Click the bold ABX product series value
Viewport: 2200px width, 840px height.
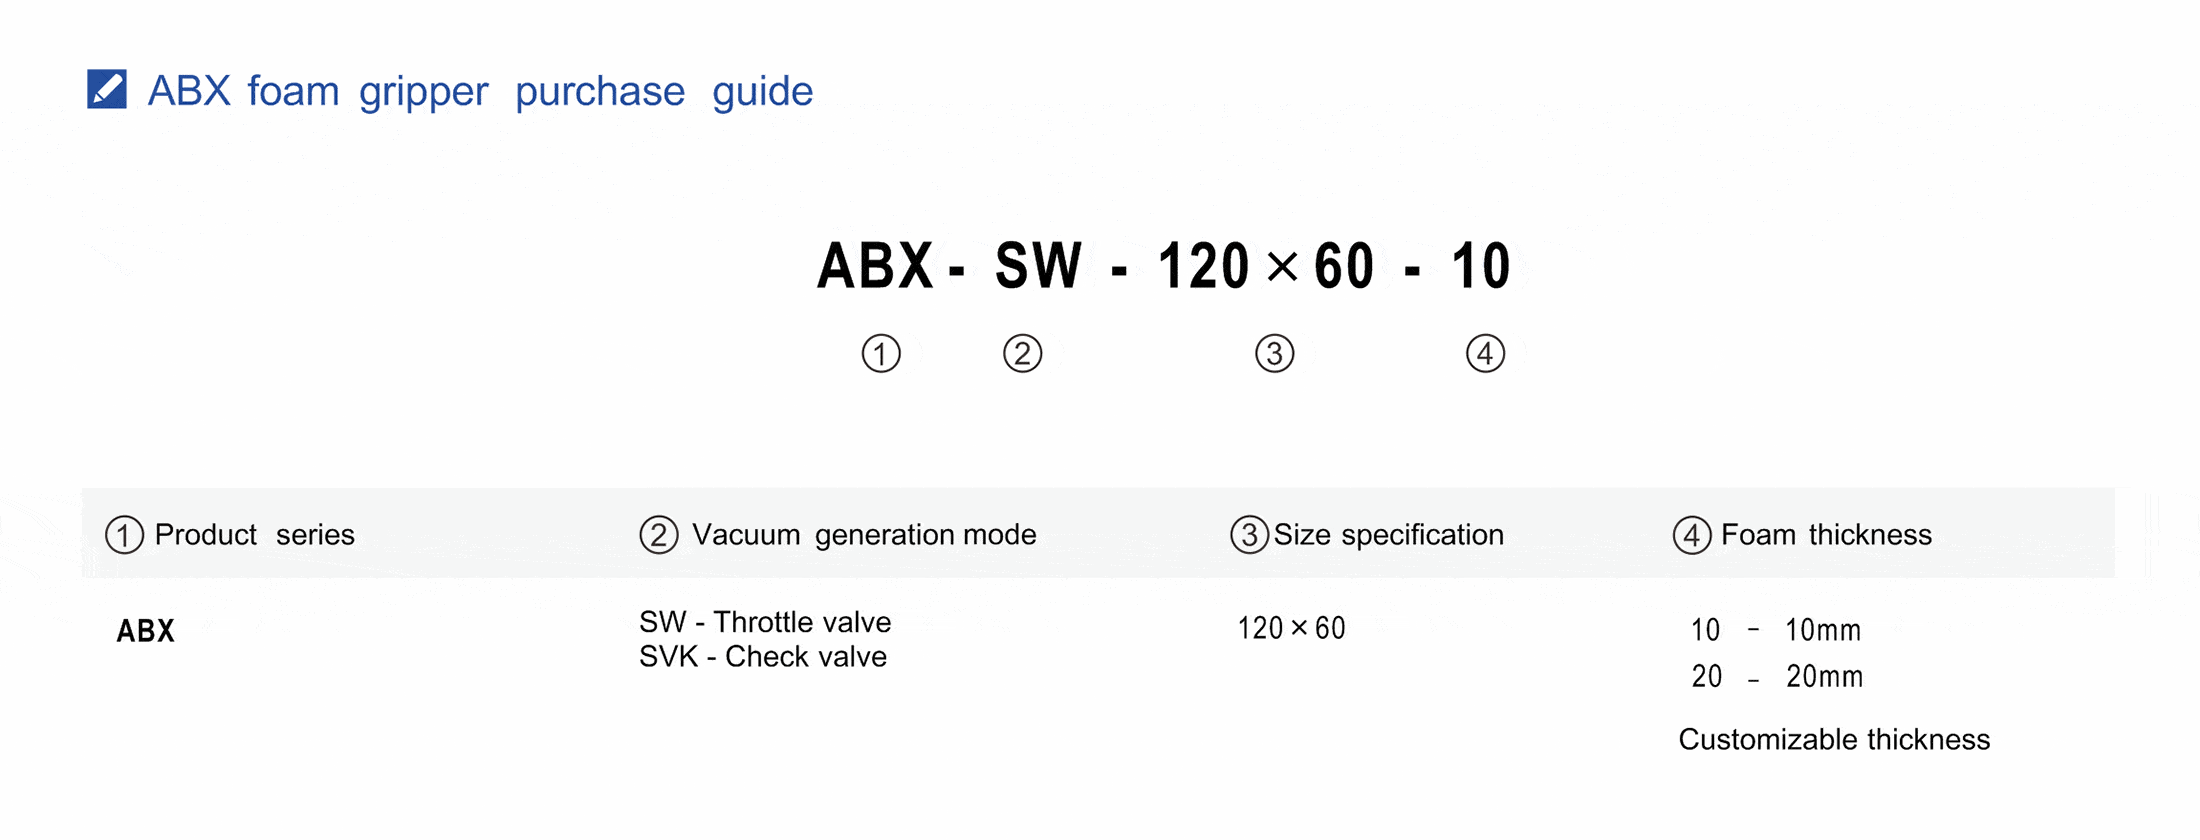pyautogui.click(x=146, y=631)
